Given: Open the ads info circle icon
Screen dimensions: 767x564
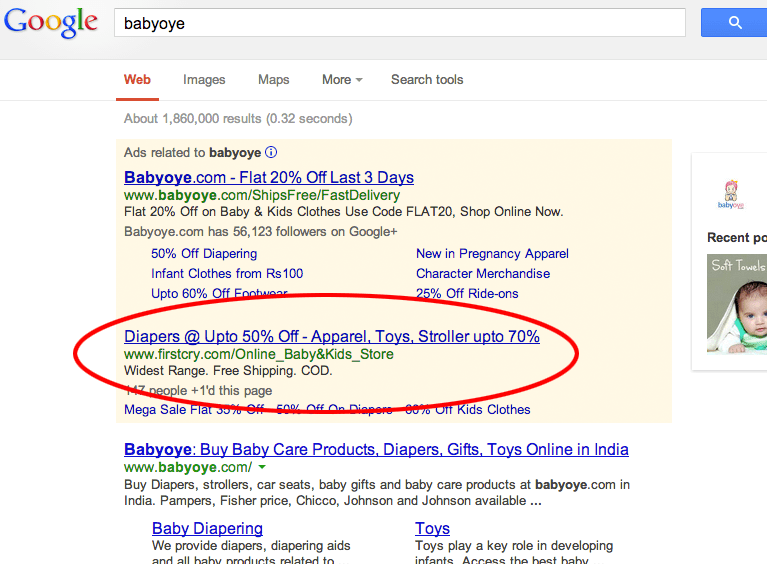Looking at the screenshot, I should [x=271, y=152].
